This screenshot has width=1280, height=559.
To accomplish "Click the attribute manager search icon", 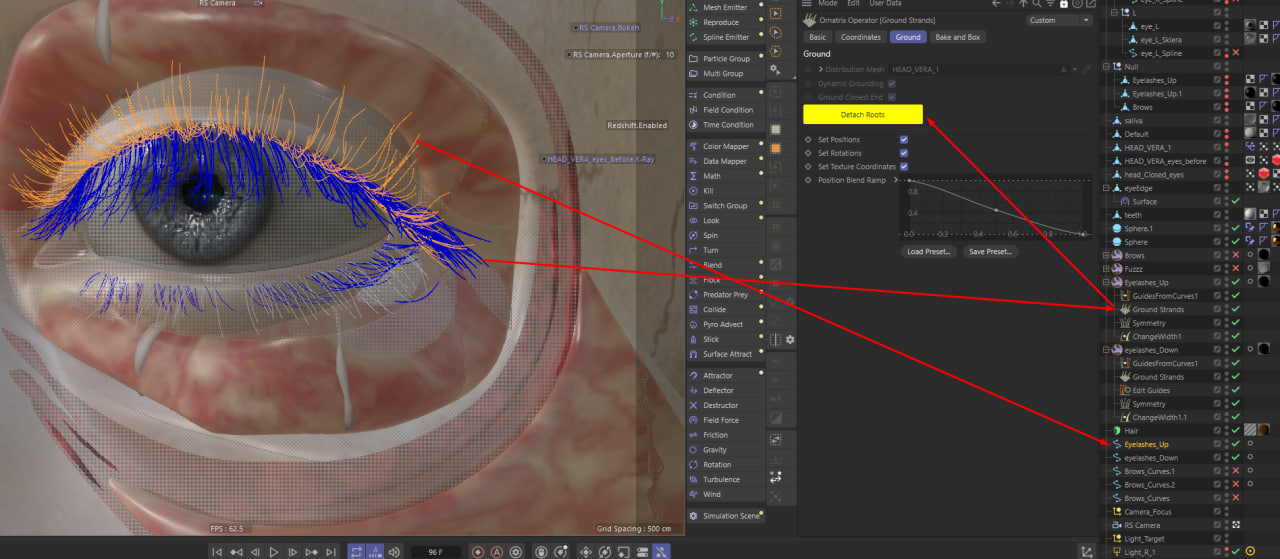I will pyautogui.click(x=1037, y=4).
